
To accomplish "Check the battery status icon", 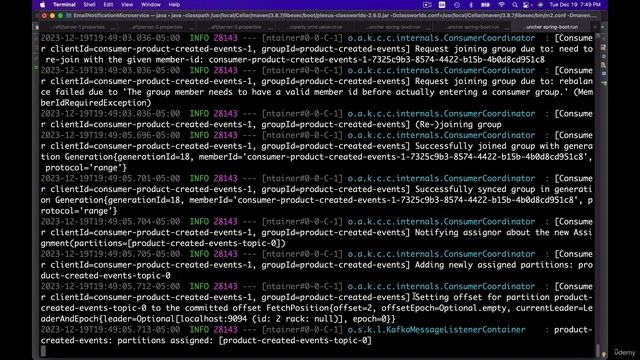I will [485, 5].
